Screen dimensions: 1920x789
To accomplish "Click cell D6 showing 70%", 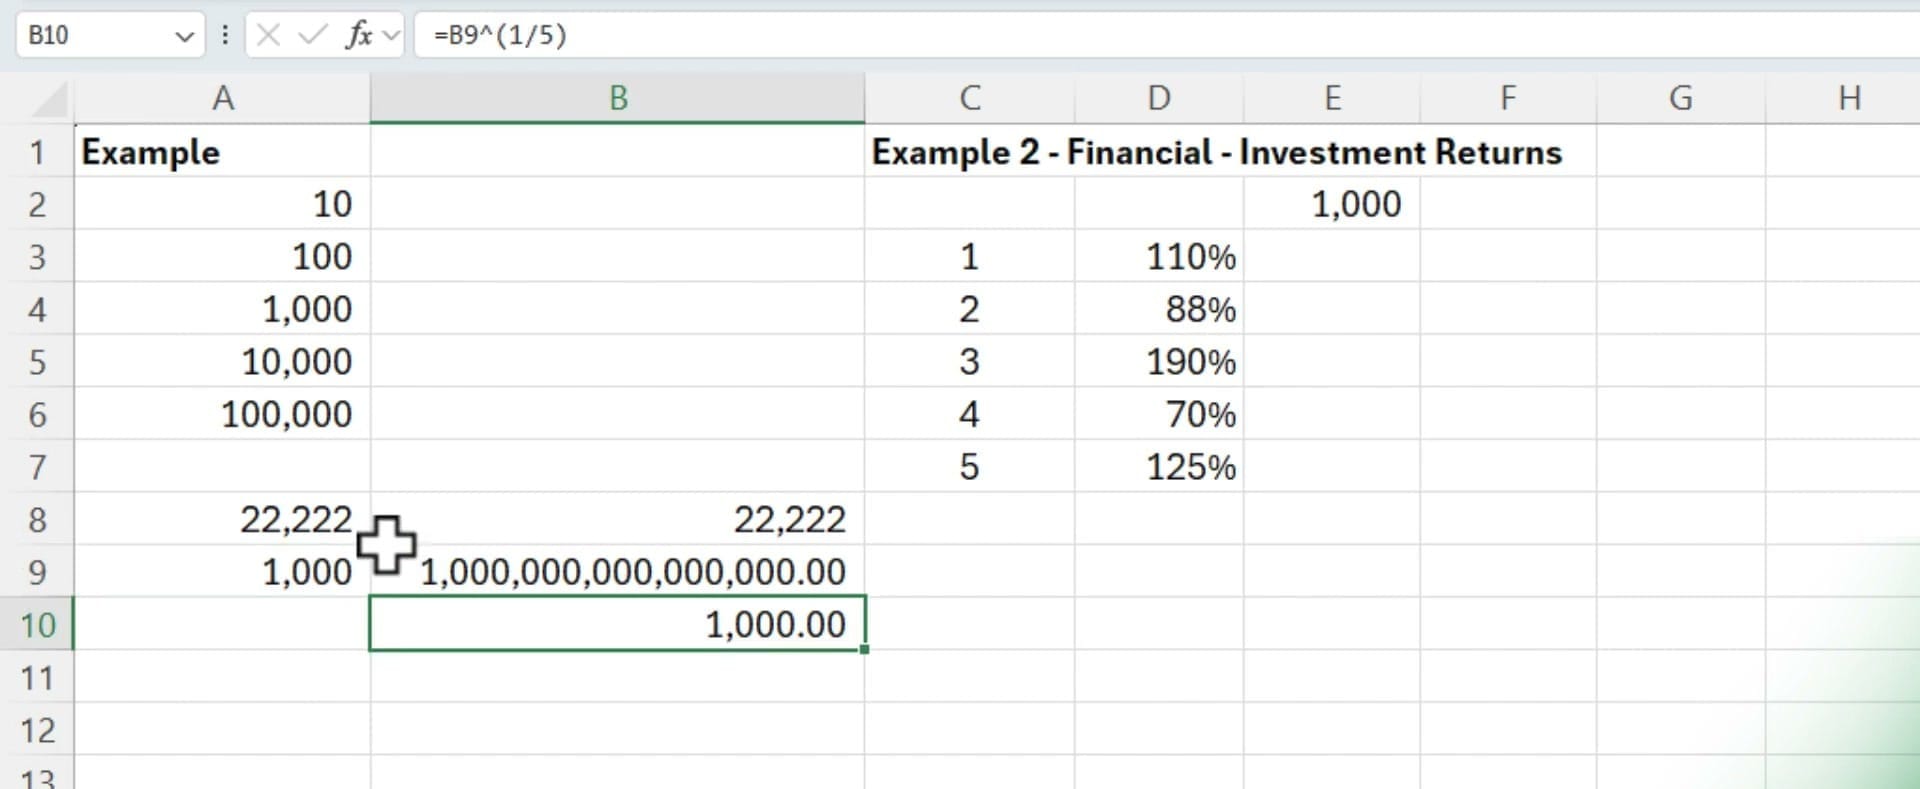I will [1159, 414].
